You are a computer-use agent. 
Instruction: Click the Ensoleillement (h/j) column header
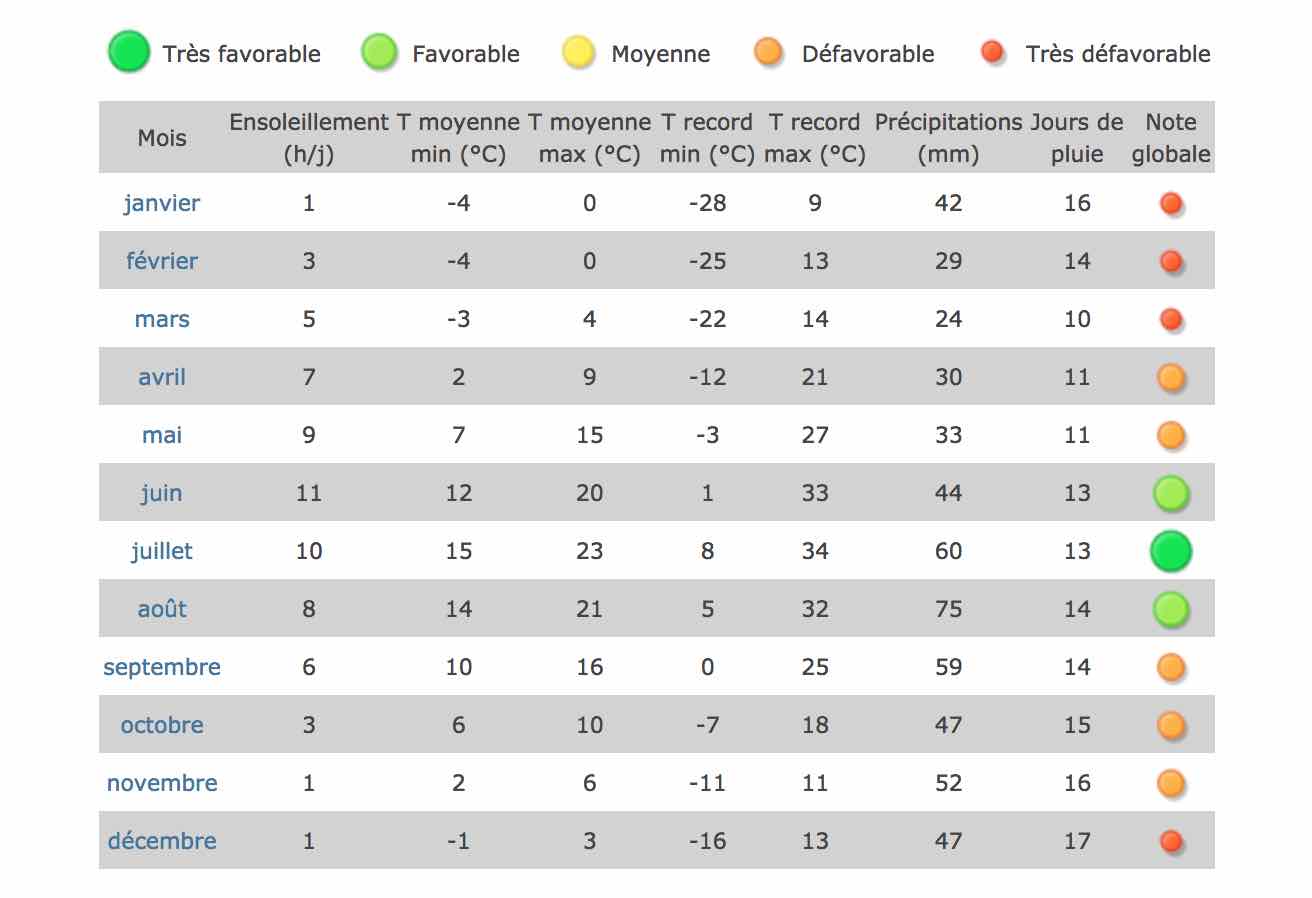point(309,138)
